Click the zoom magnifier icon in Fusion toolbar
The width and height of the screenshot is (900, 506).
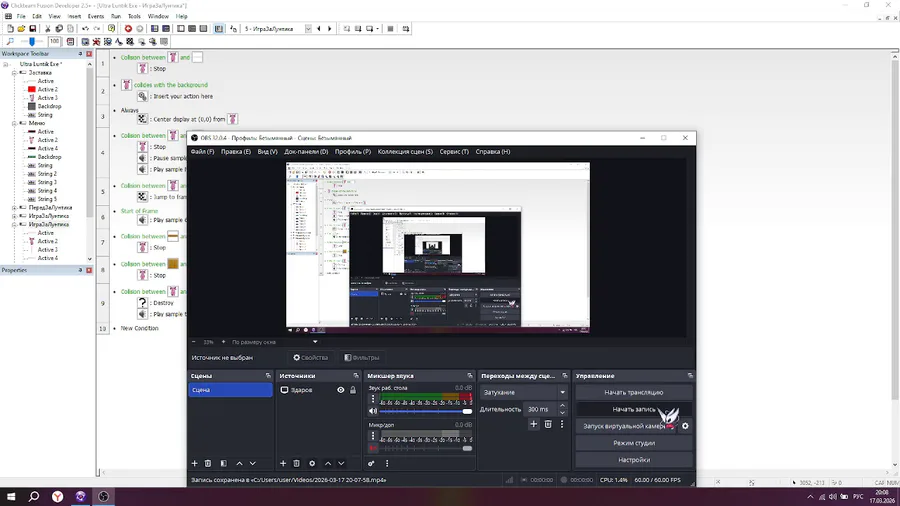click(10, 41)
